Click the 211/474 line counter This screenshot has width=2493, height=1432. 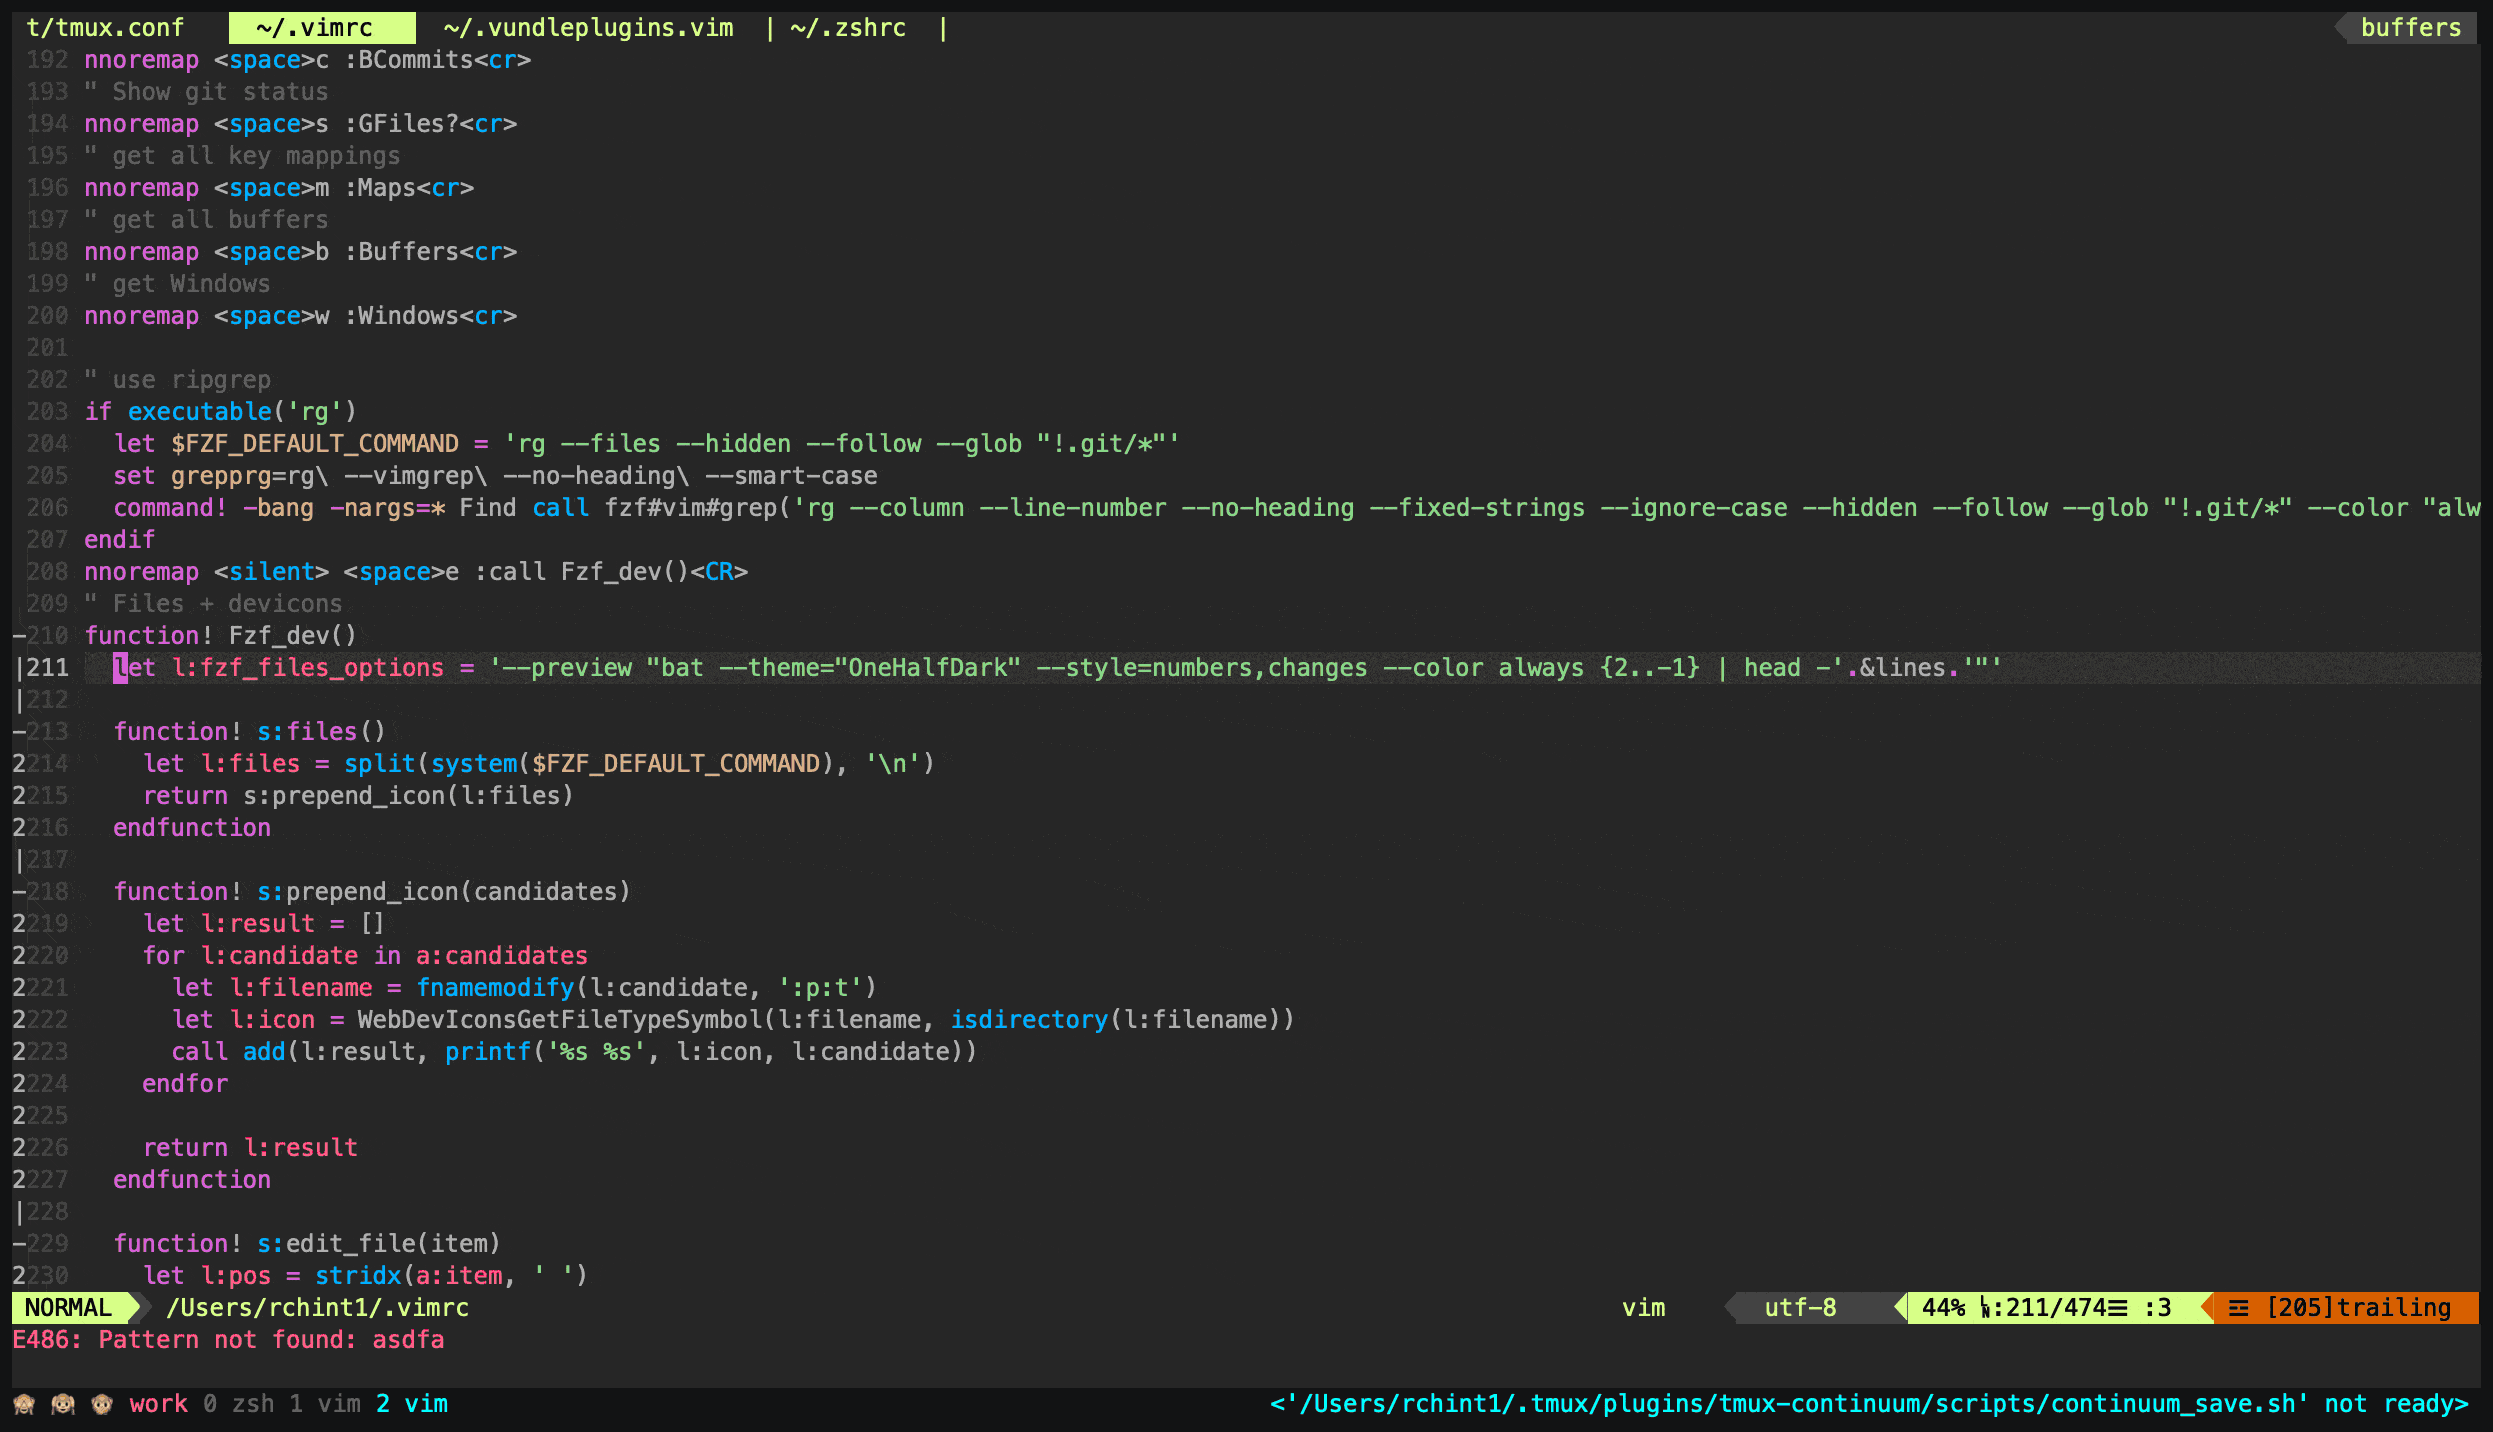(x=2055, y=1308)
